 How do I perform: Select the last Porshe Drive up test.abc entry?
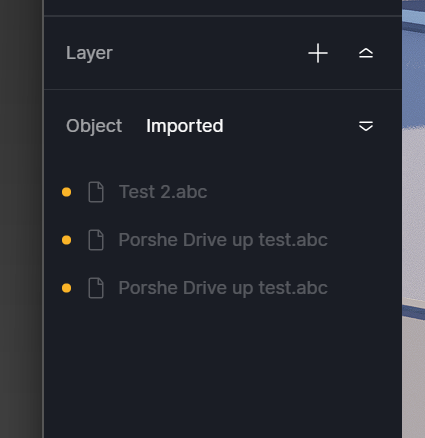point(223,288)
